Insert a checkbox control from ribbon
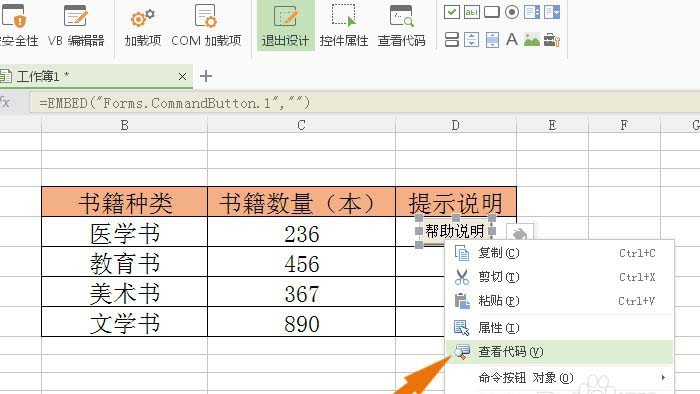Screen dimensions: 700x394 [452, 12]
